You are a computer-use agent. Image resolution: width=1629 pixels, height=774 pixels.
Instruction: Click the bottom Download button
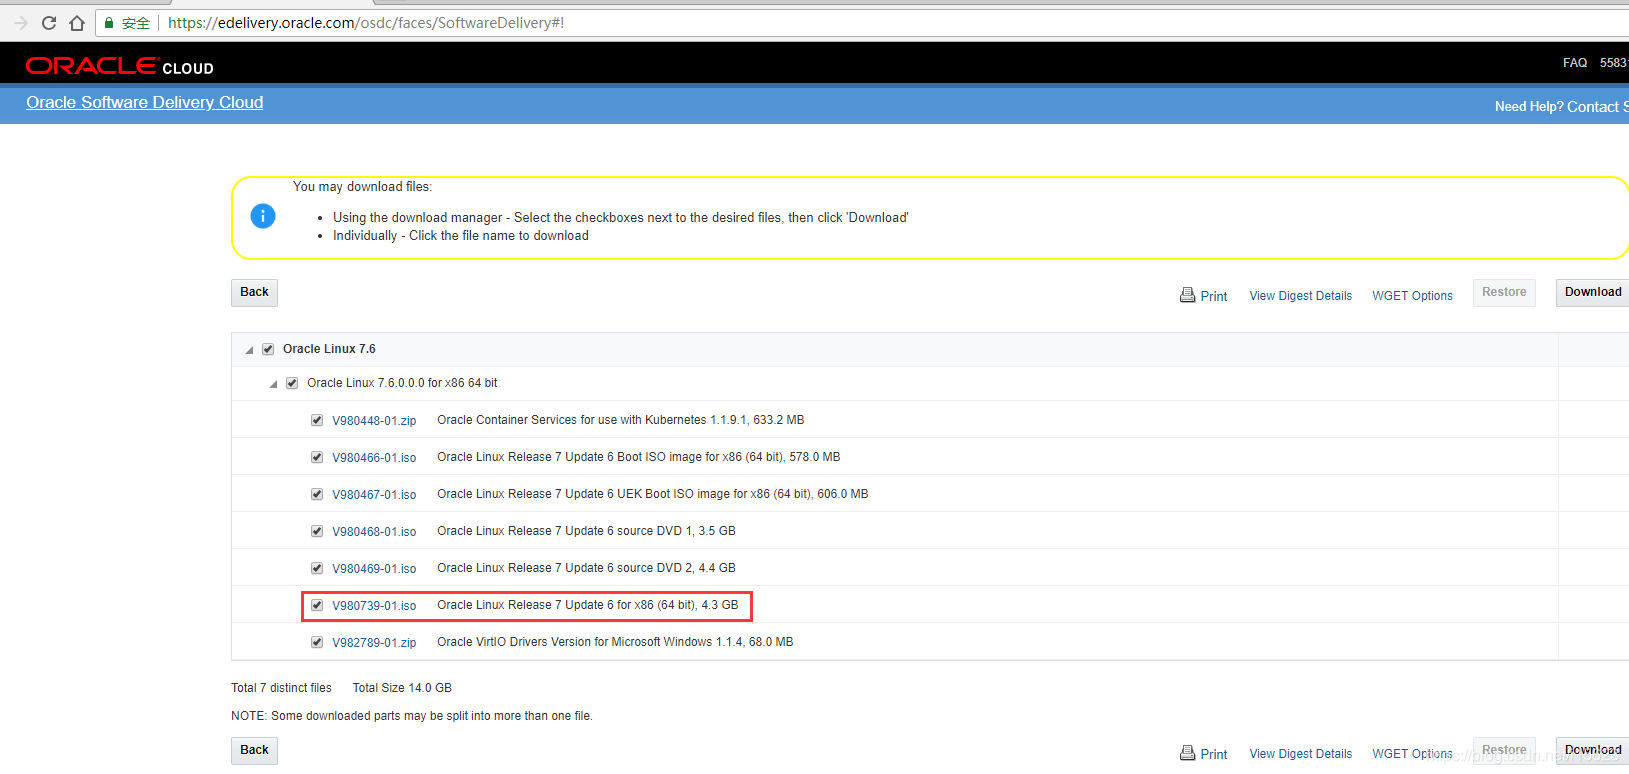coord(1593,750)
